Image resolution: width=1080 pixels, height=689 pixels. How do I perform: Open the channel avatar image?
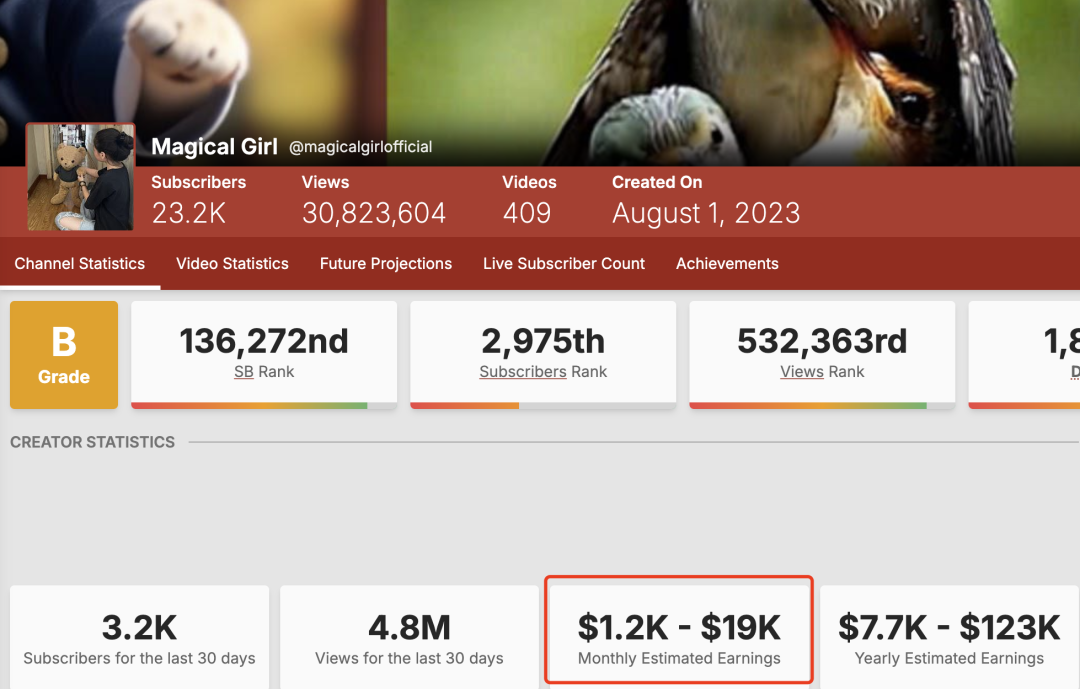coord(80,175)
